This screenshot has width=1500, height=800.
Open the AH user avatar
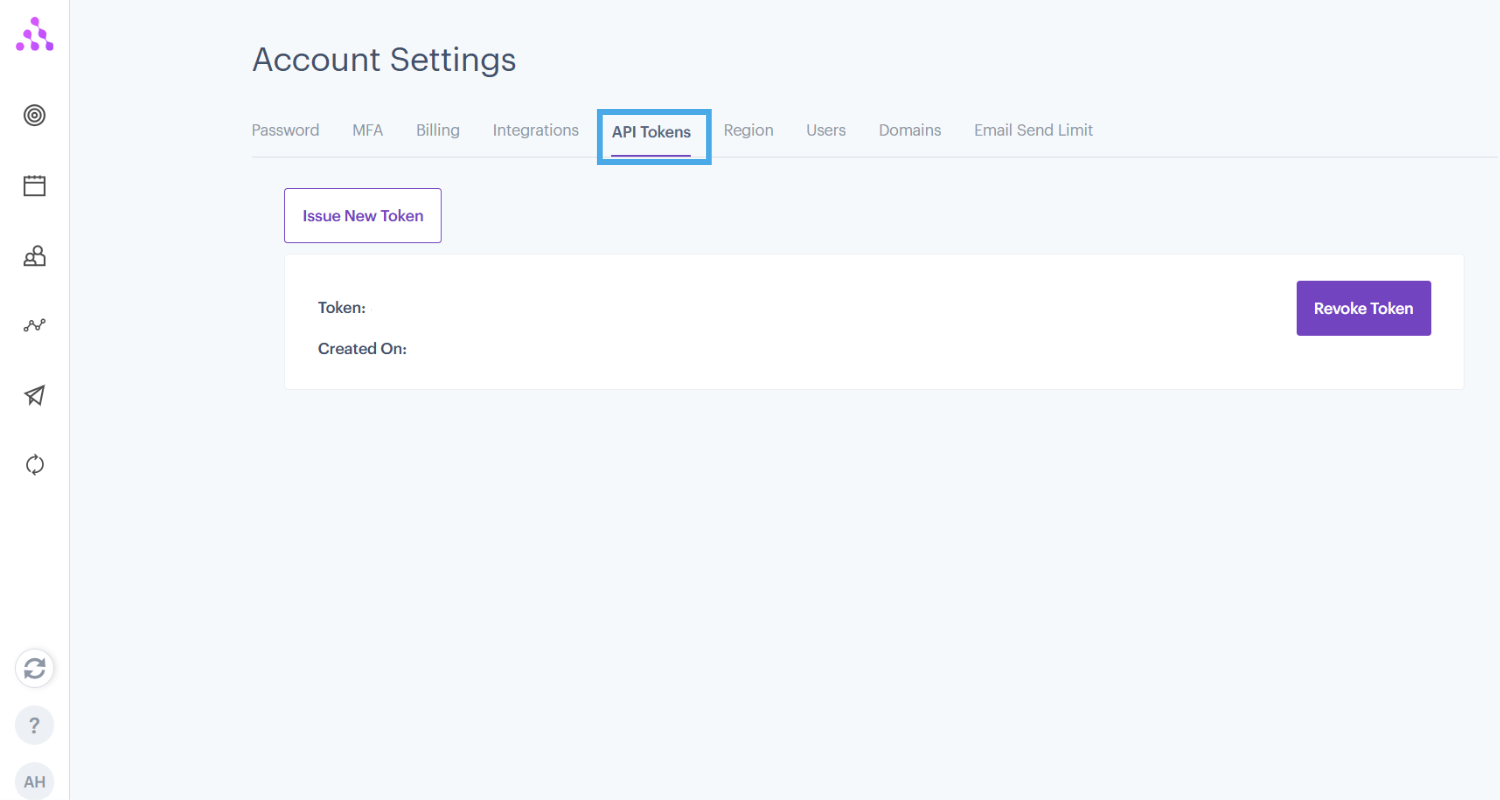pyautogui.click(x=35, y=781)
